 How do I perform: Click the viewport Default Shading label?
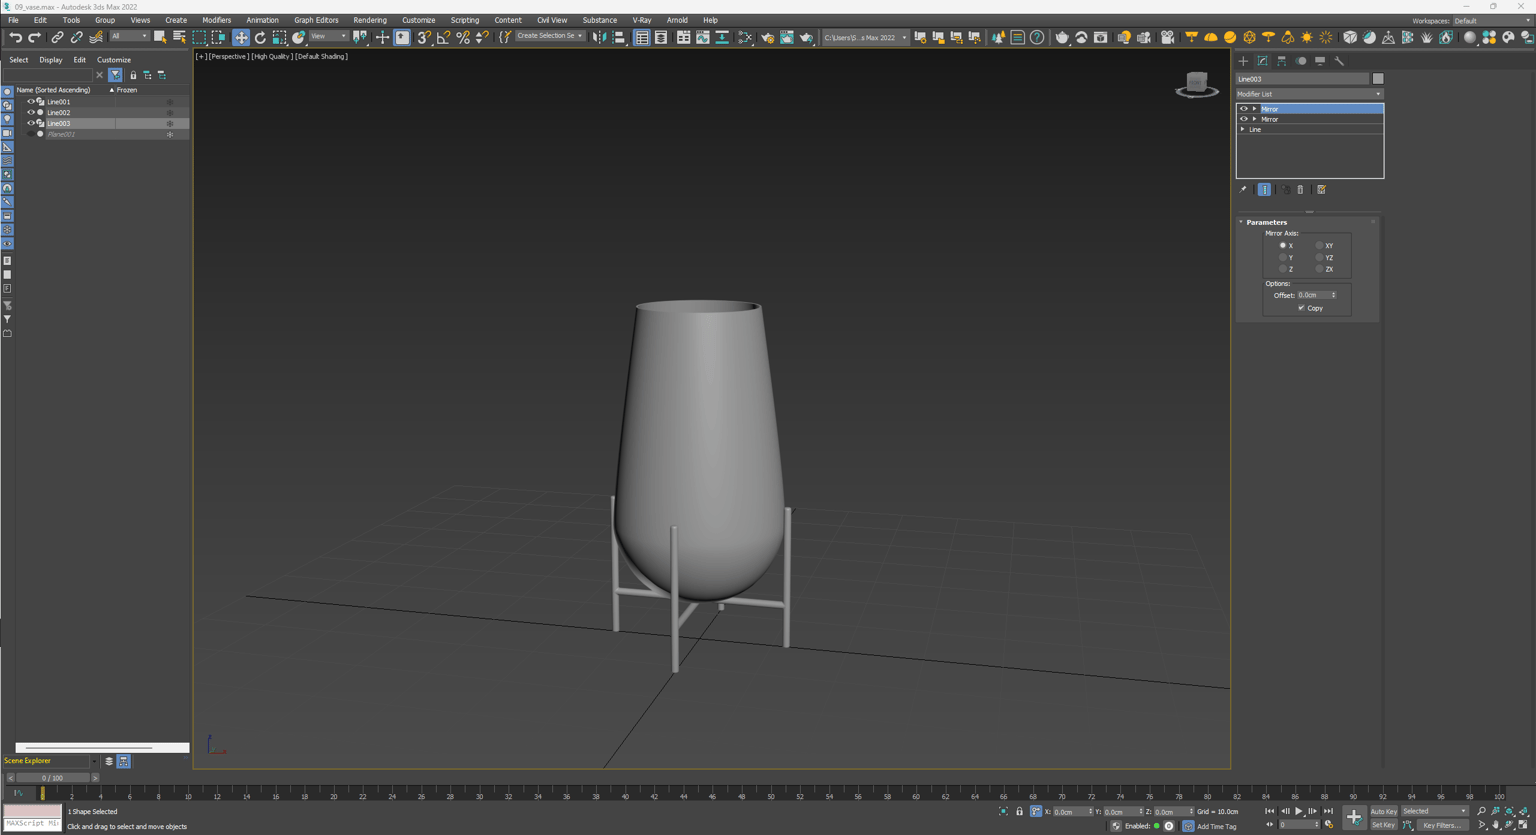[322, 57]
